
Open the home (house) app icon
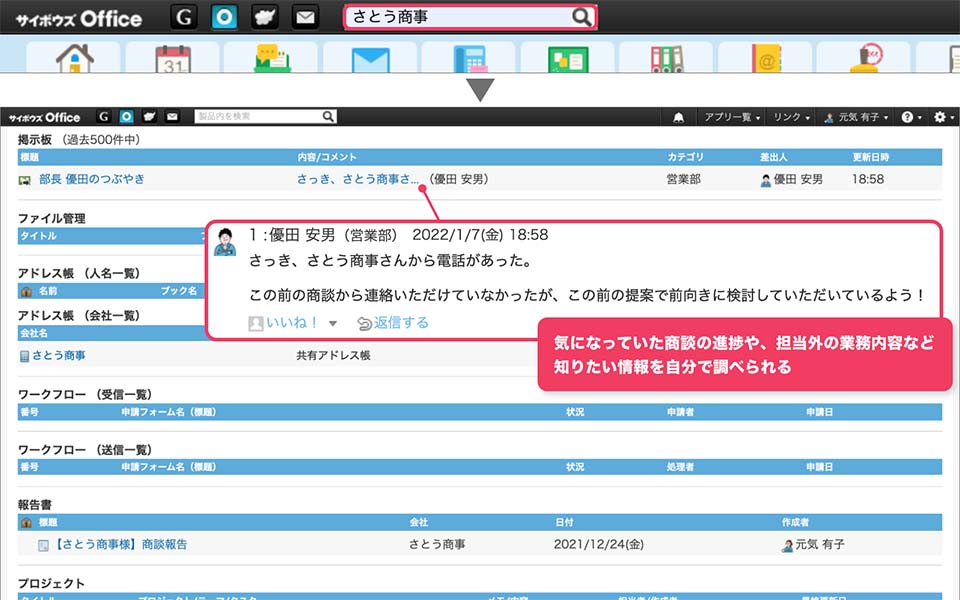[x=75, y=58]
